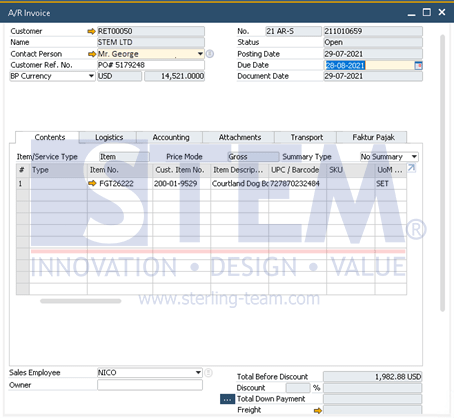Click the barcode cell 727870232484

click(297, 184)
